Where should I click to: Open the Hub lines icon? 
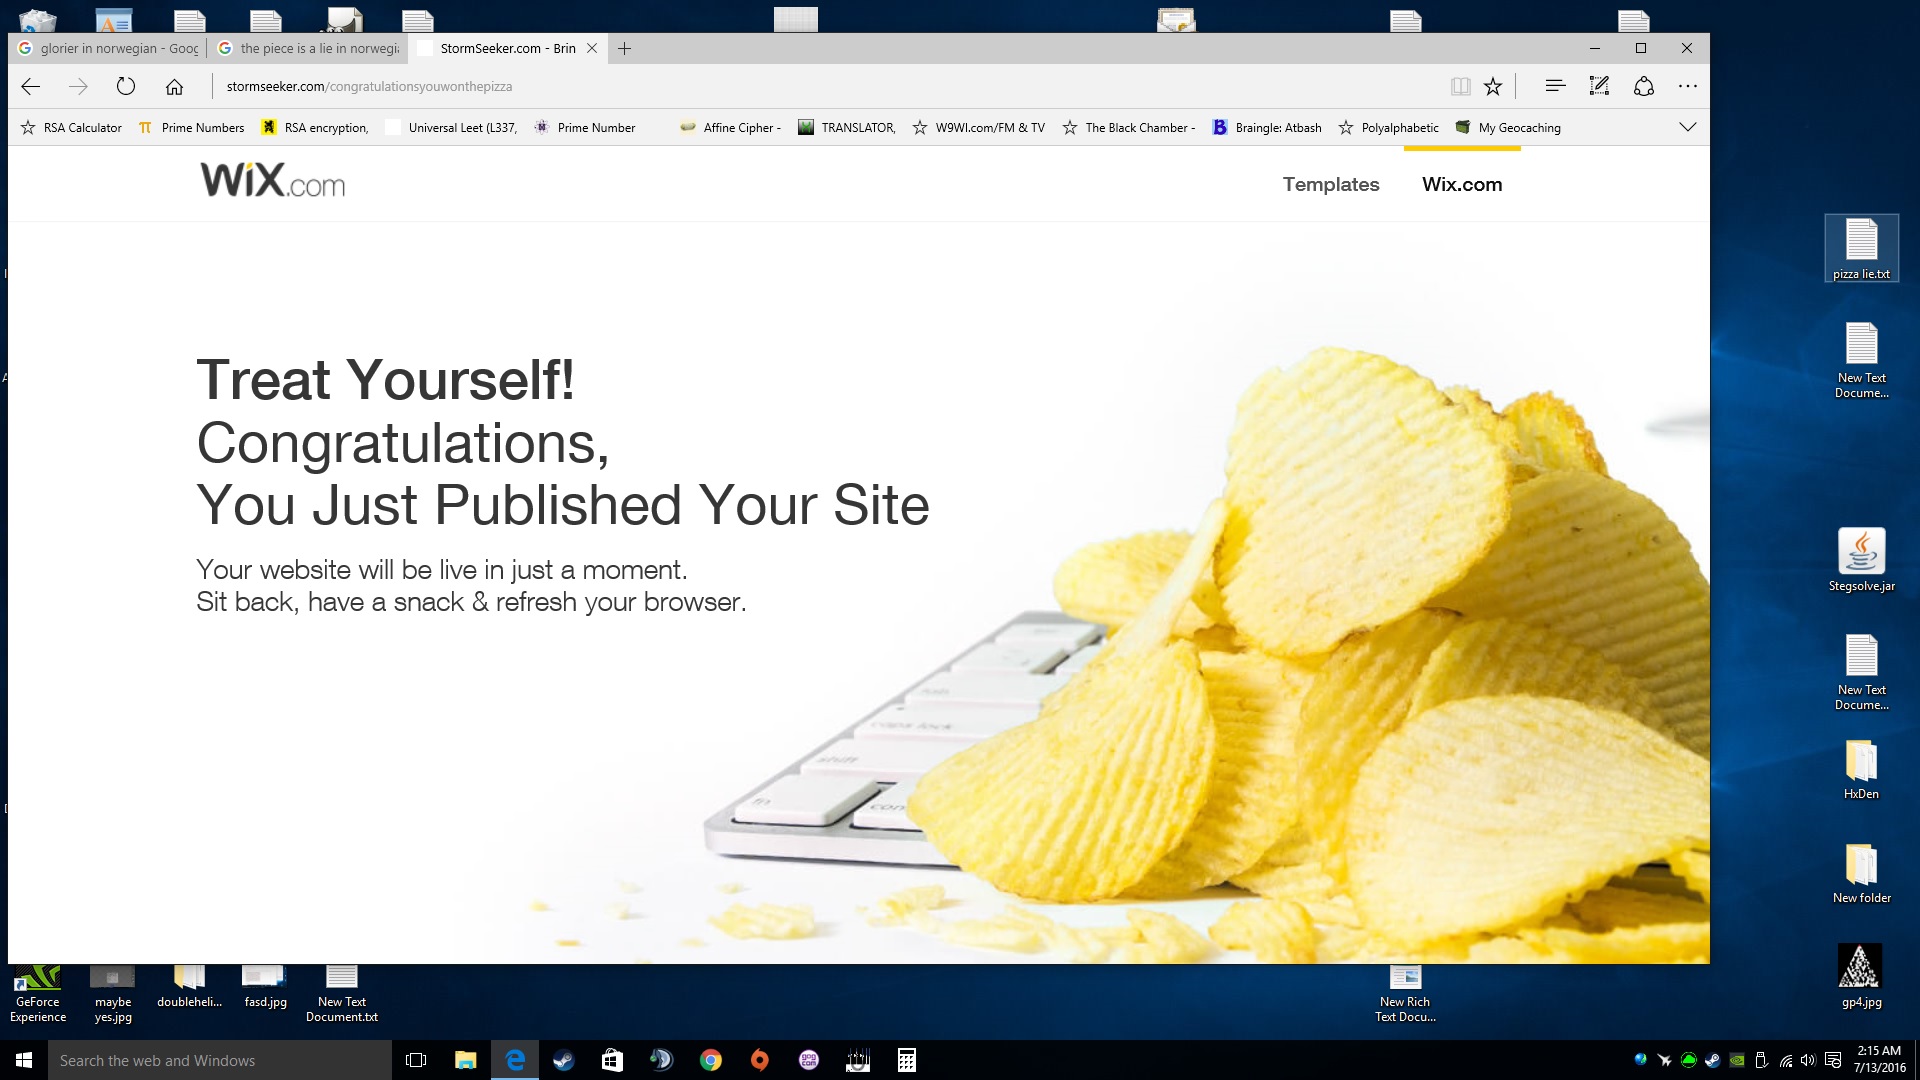pos(1554,87)
